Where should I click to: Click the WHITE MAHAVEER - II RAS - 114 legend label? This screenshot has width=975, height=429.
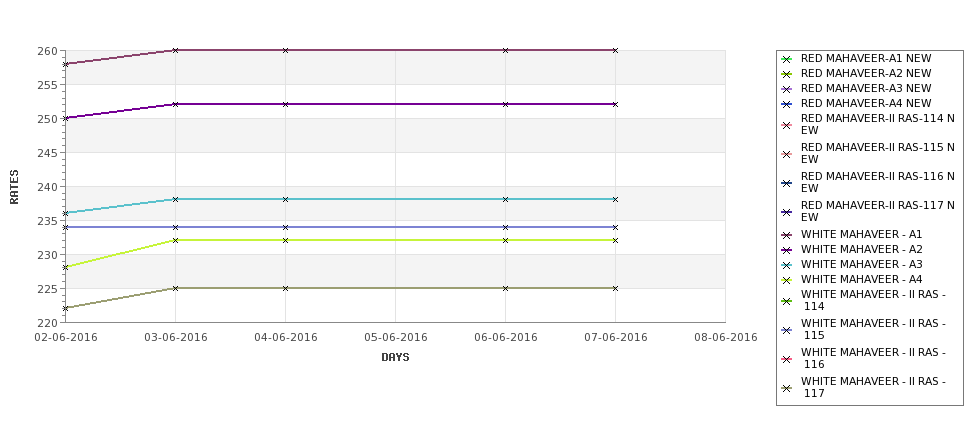click(873, 300)
